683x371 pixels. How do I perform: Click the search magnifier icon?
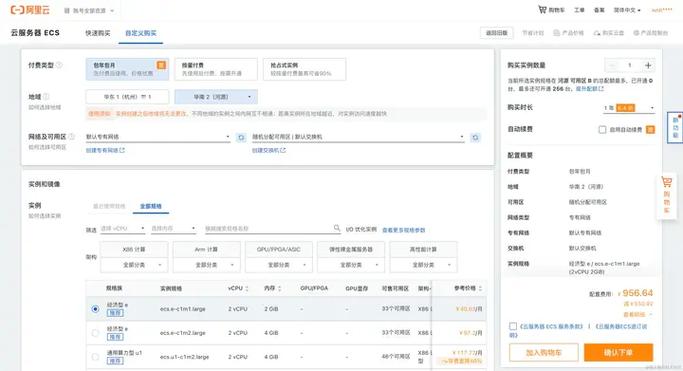(337, 228)
